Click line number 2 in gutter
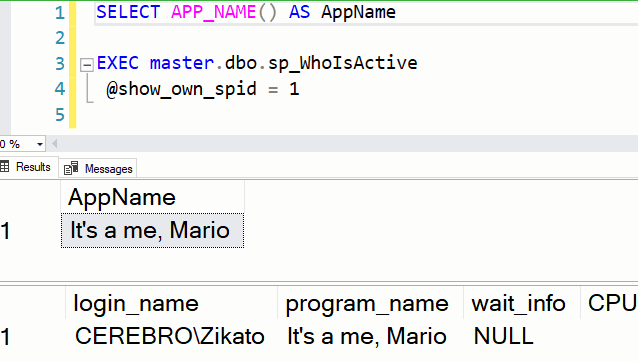Screen dimensions: 638x361 pos(60,38)
